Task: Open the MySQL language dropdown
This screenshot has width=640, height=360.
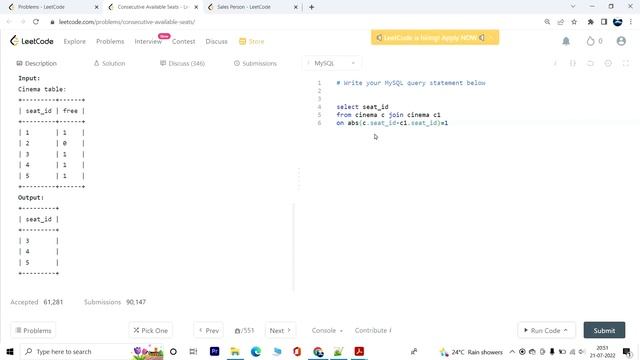Action: (x=332, y=63)
